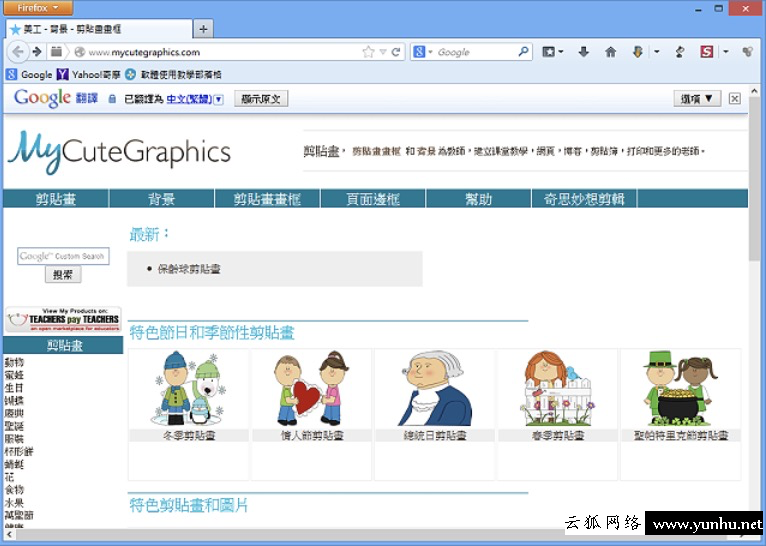Click the Google Custom Search input field
Screen dimensions: 766x546
coord(63,256)
